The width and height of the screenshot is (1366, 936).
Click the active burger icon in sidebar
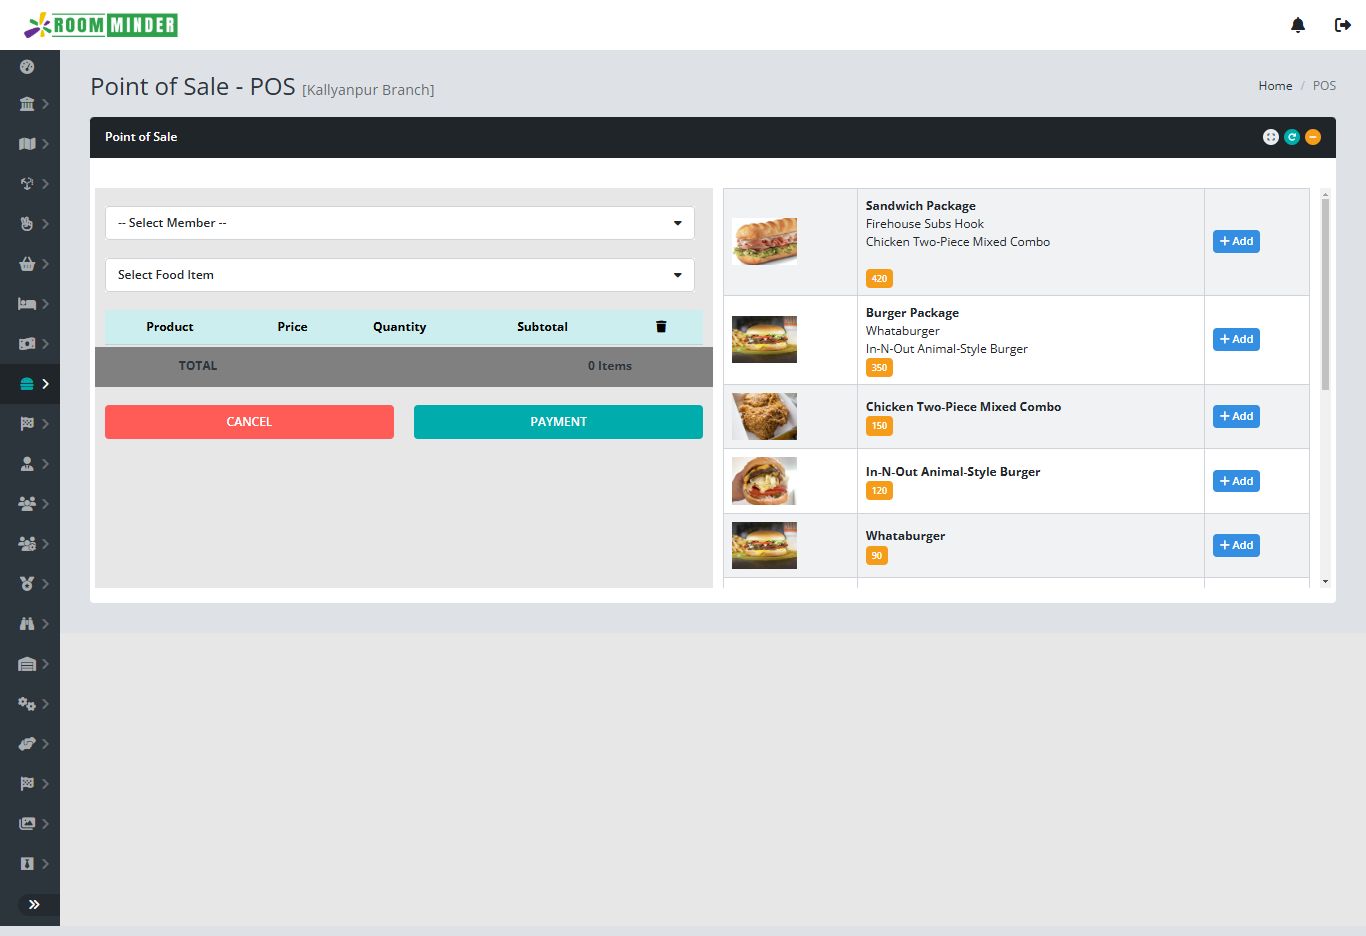27,384
